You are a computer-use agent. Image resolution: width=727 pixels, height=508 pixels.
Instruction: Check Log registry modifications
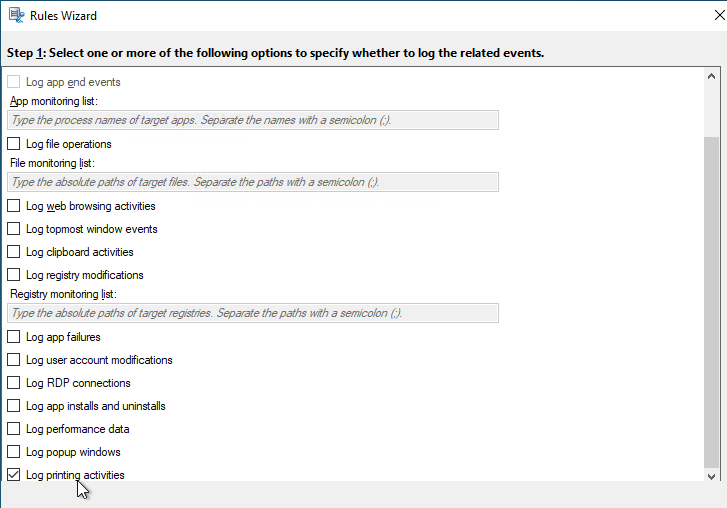13,275
